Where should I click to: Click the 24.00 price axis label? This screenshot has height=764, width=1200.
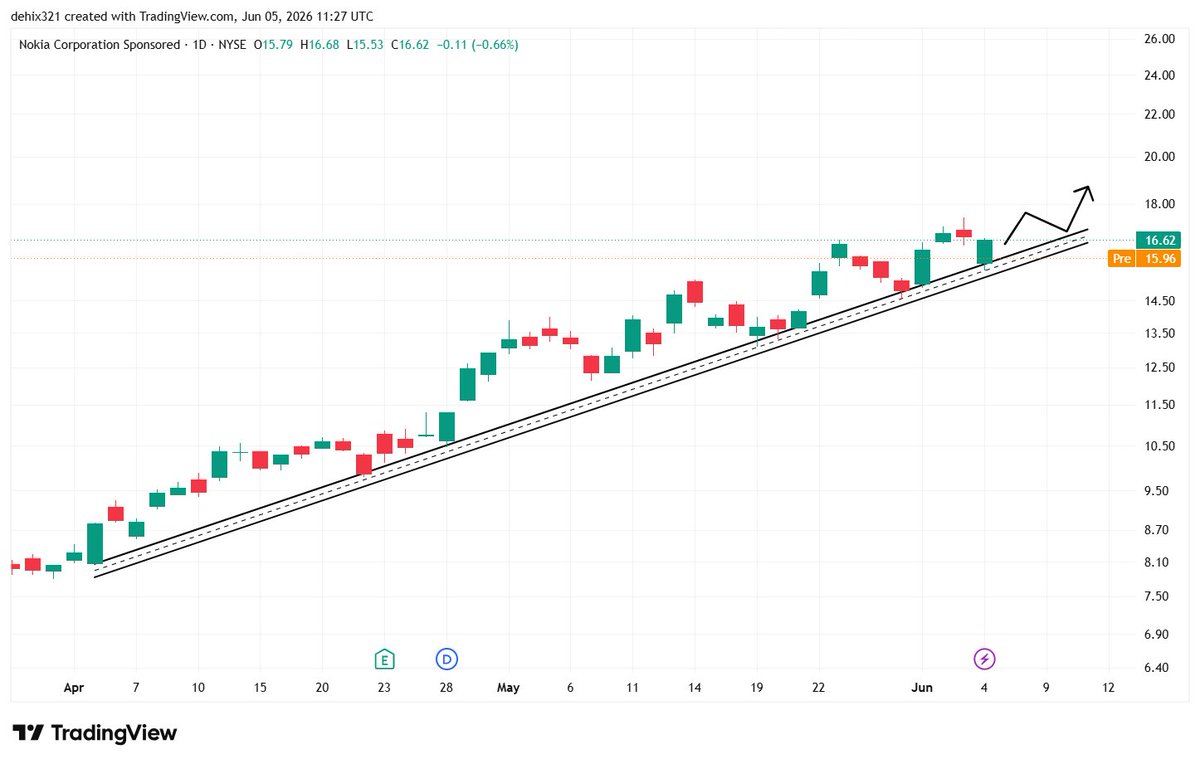pos(1158,75)
